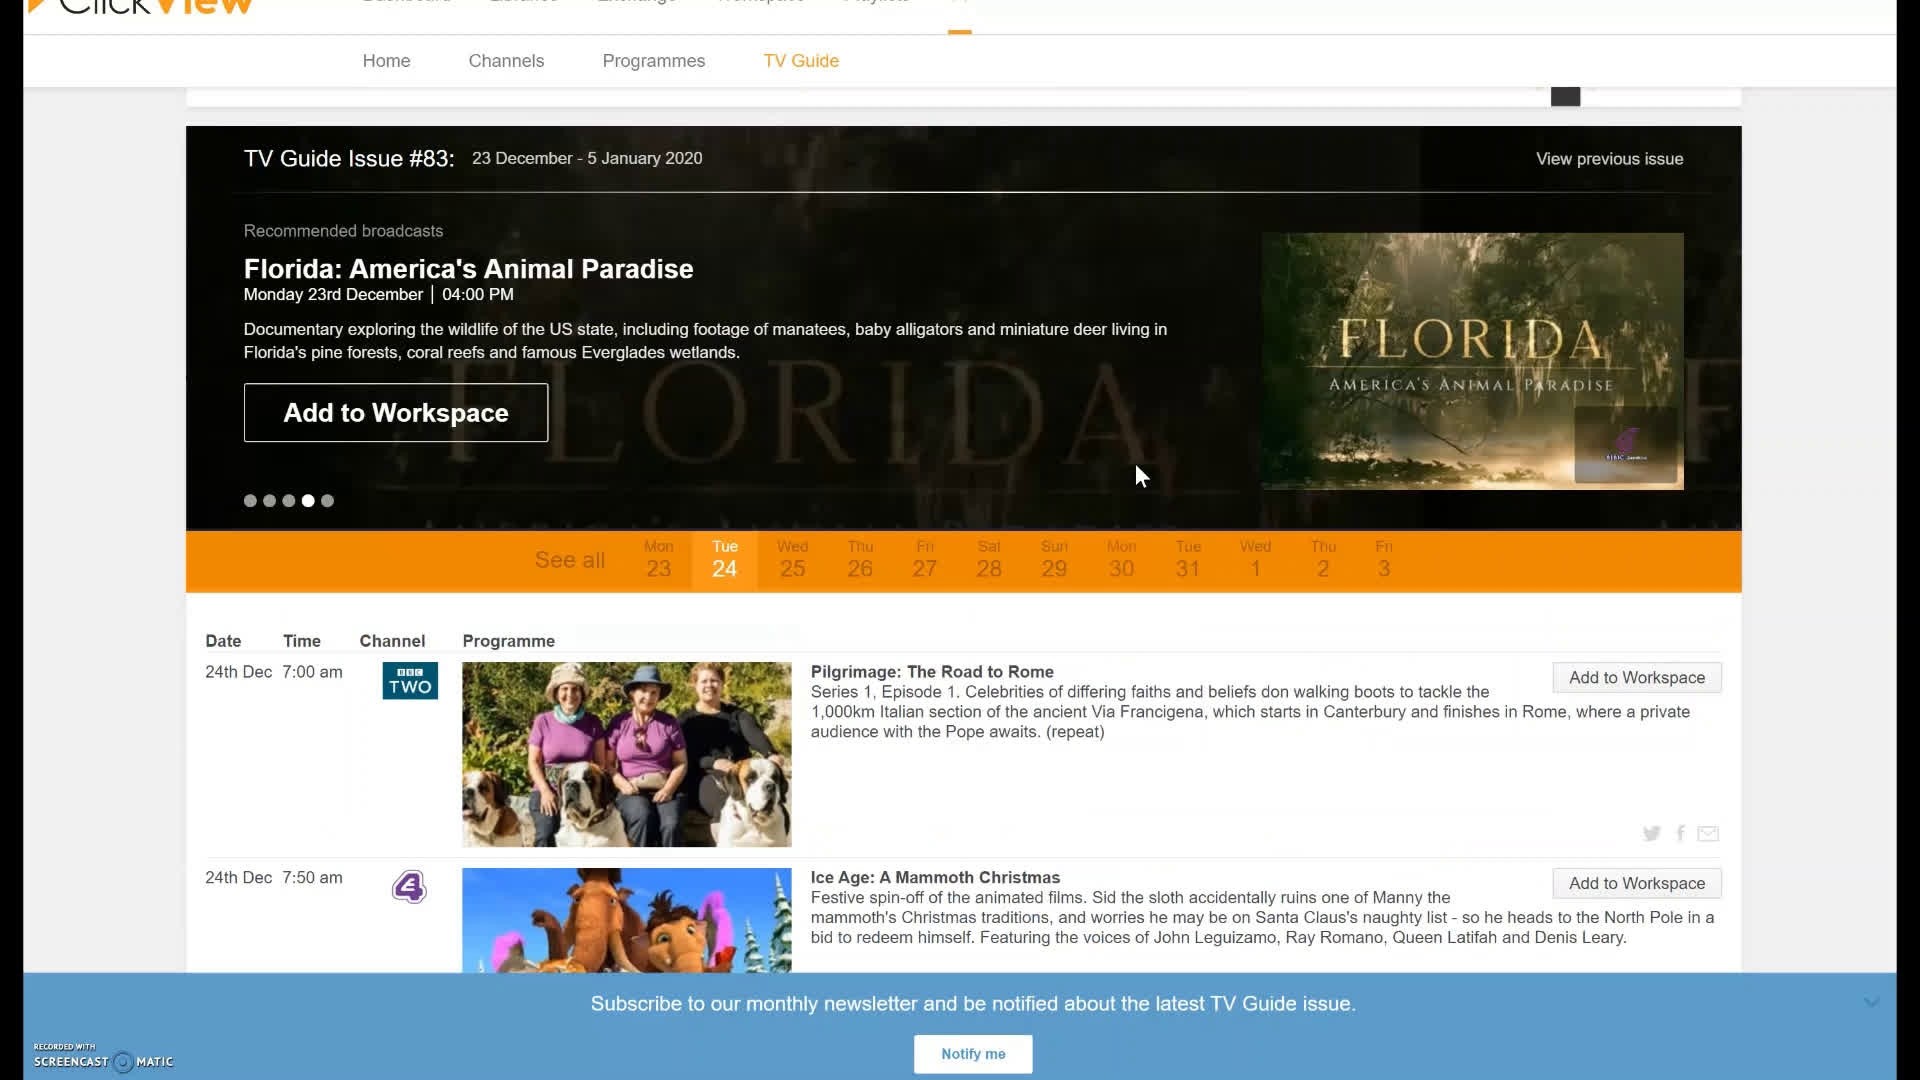The height and width of the screenshot is (1080, 1920).
Task: Open the Programmes menu tab
Action: [653, 61]
